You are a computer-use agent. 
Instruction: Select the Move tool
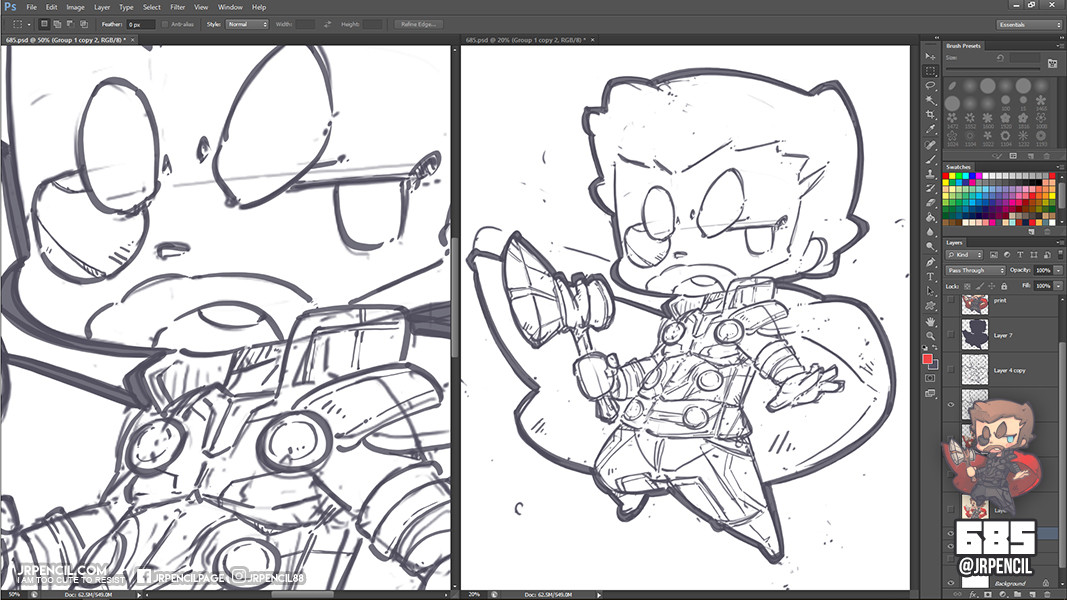(930, 56)
